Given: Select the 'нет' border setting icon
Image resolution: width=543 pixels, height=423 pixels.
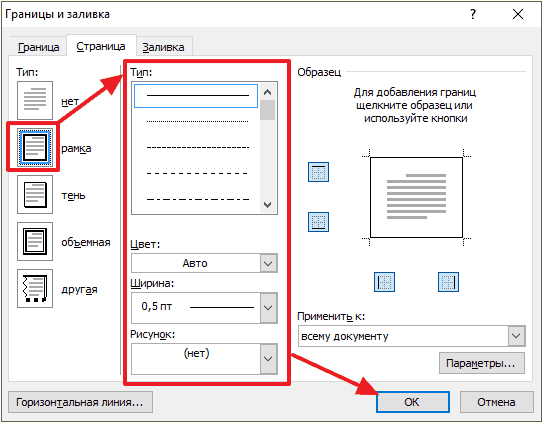Looking at the screenshot, I should point(35,100).
